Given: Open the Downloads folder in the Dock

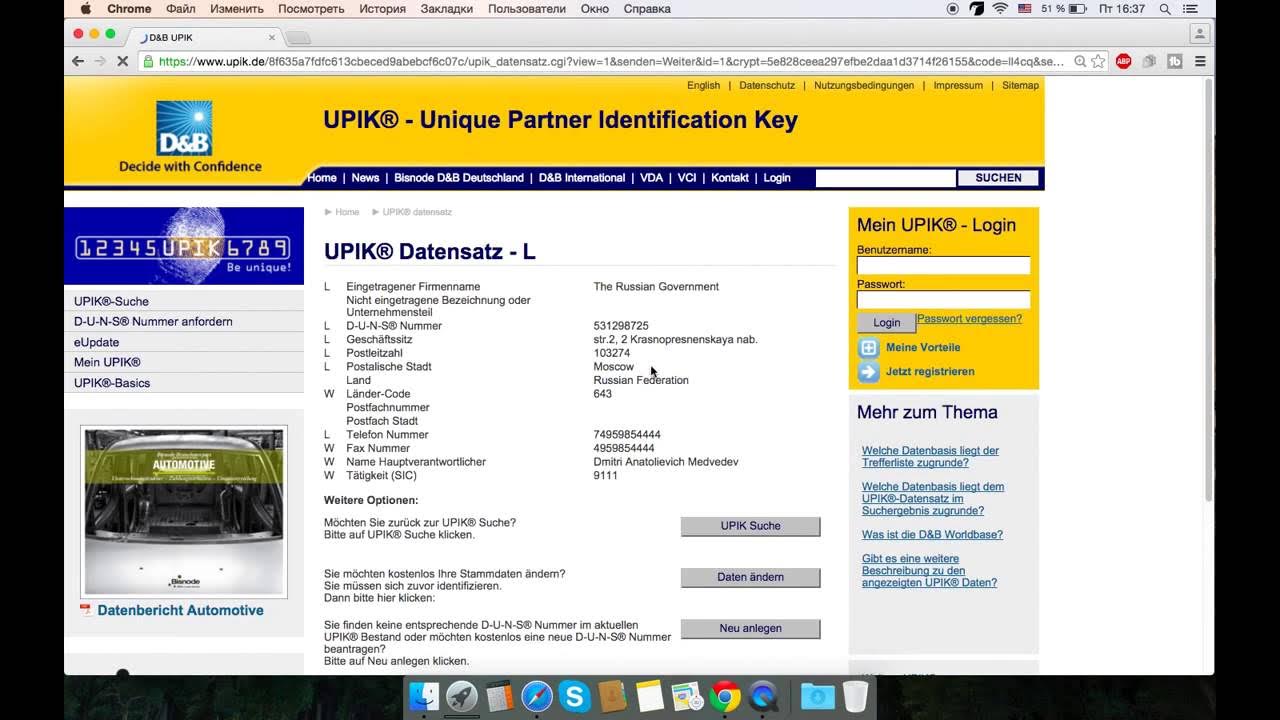Looking at the screenshot, I should [817, 696].
